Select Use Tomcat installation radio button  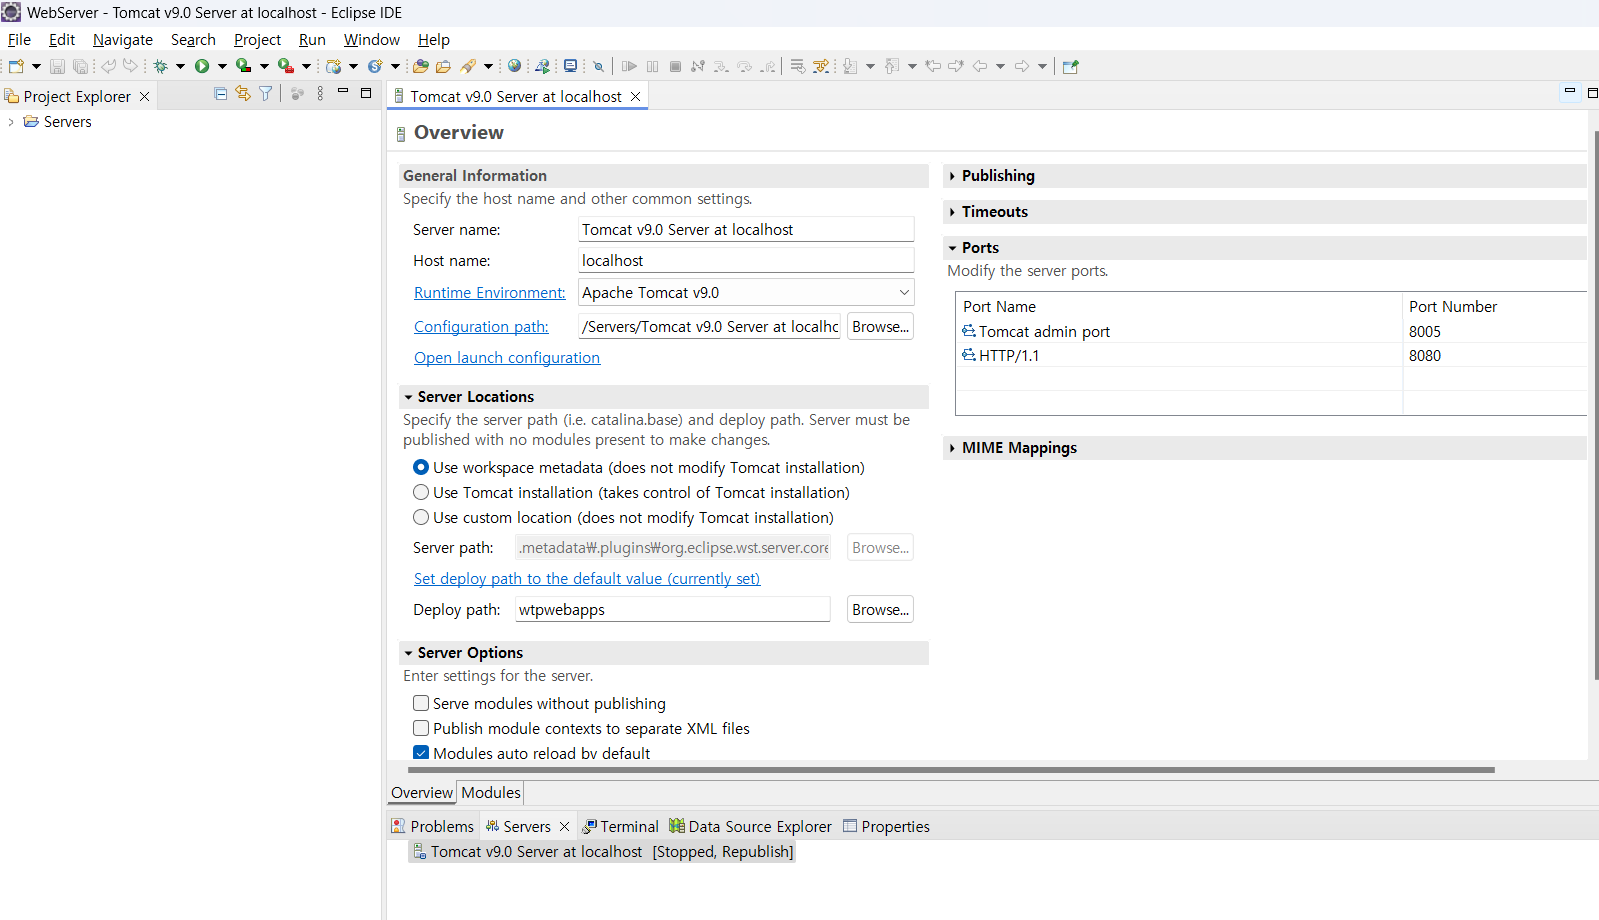[x=421, y=492]
